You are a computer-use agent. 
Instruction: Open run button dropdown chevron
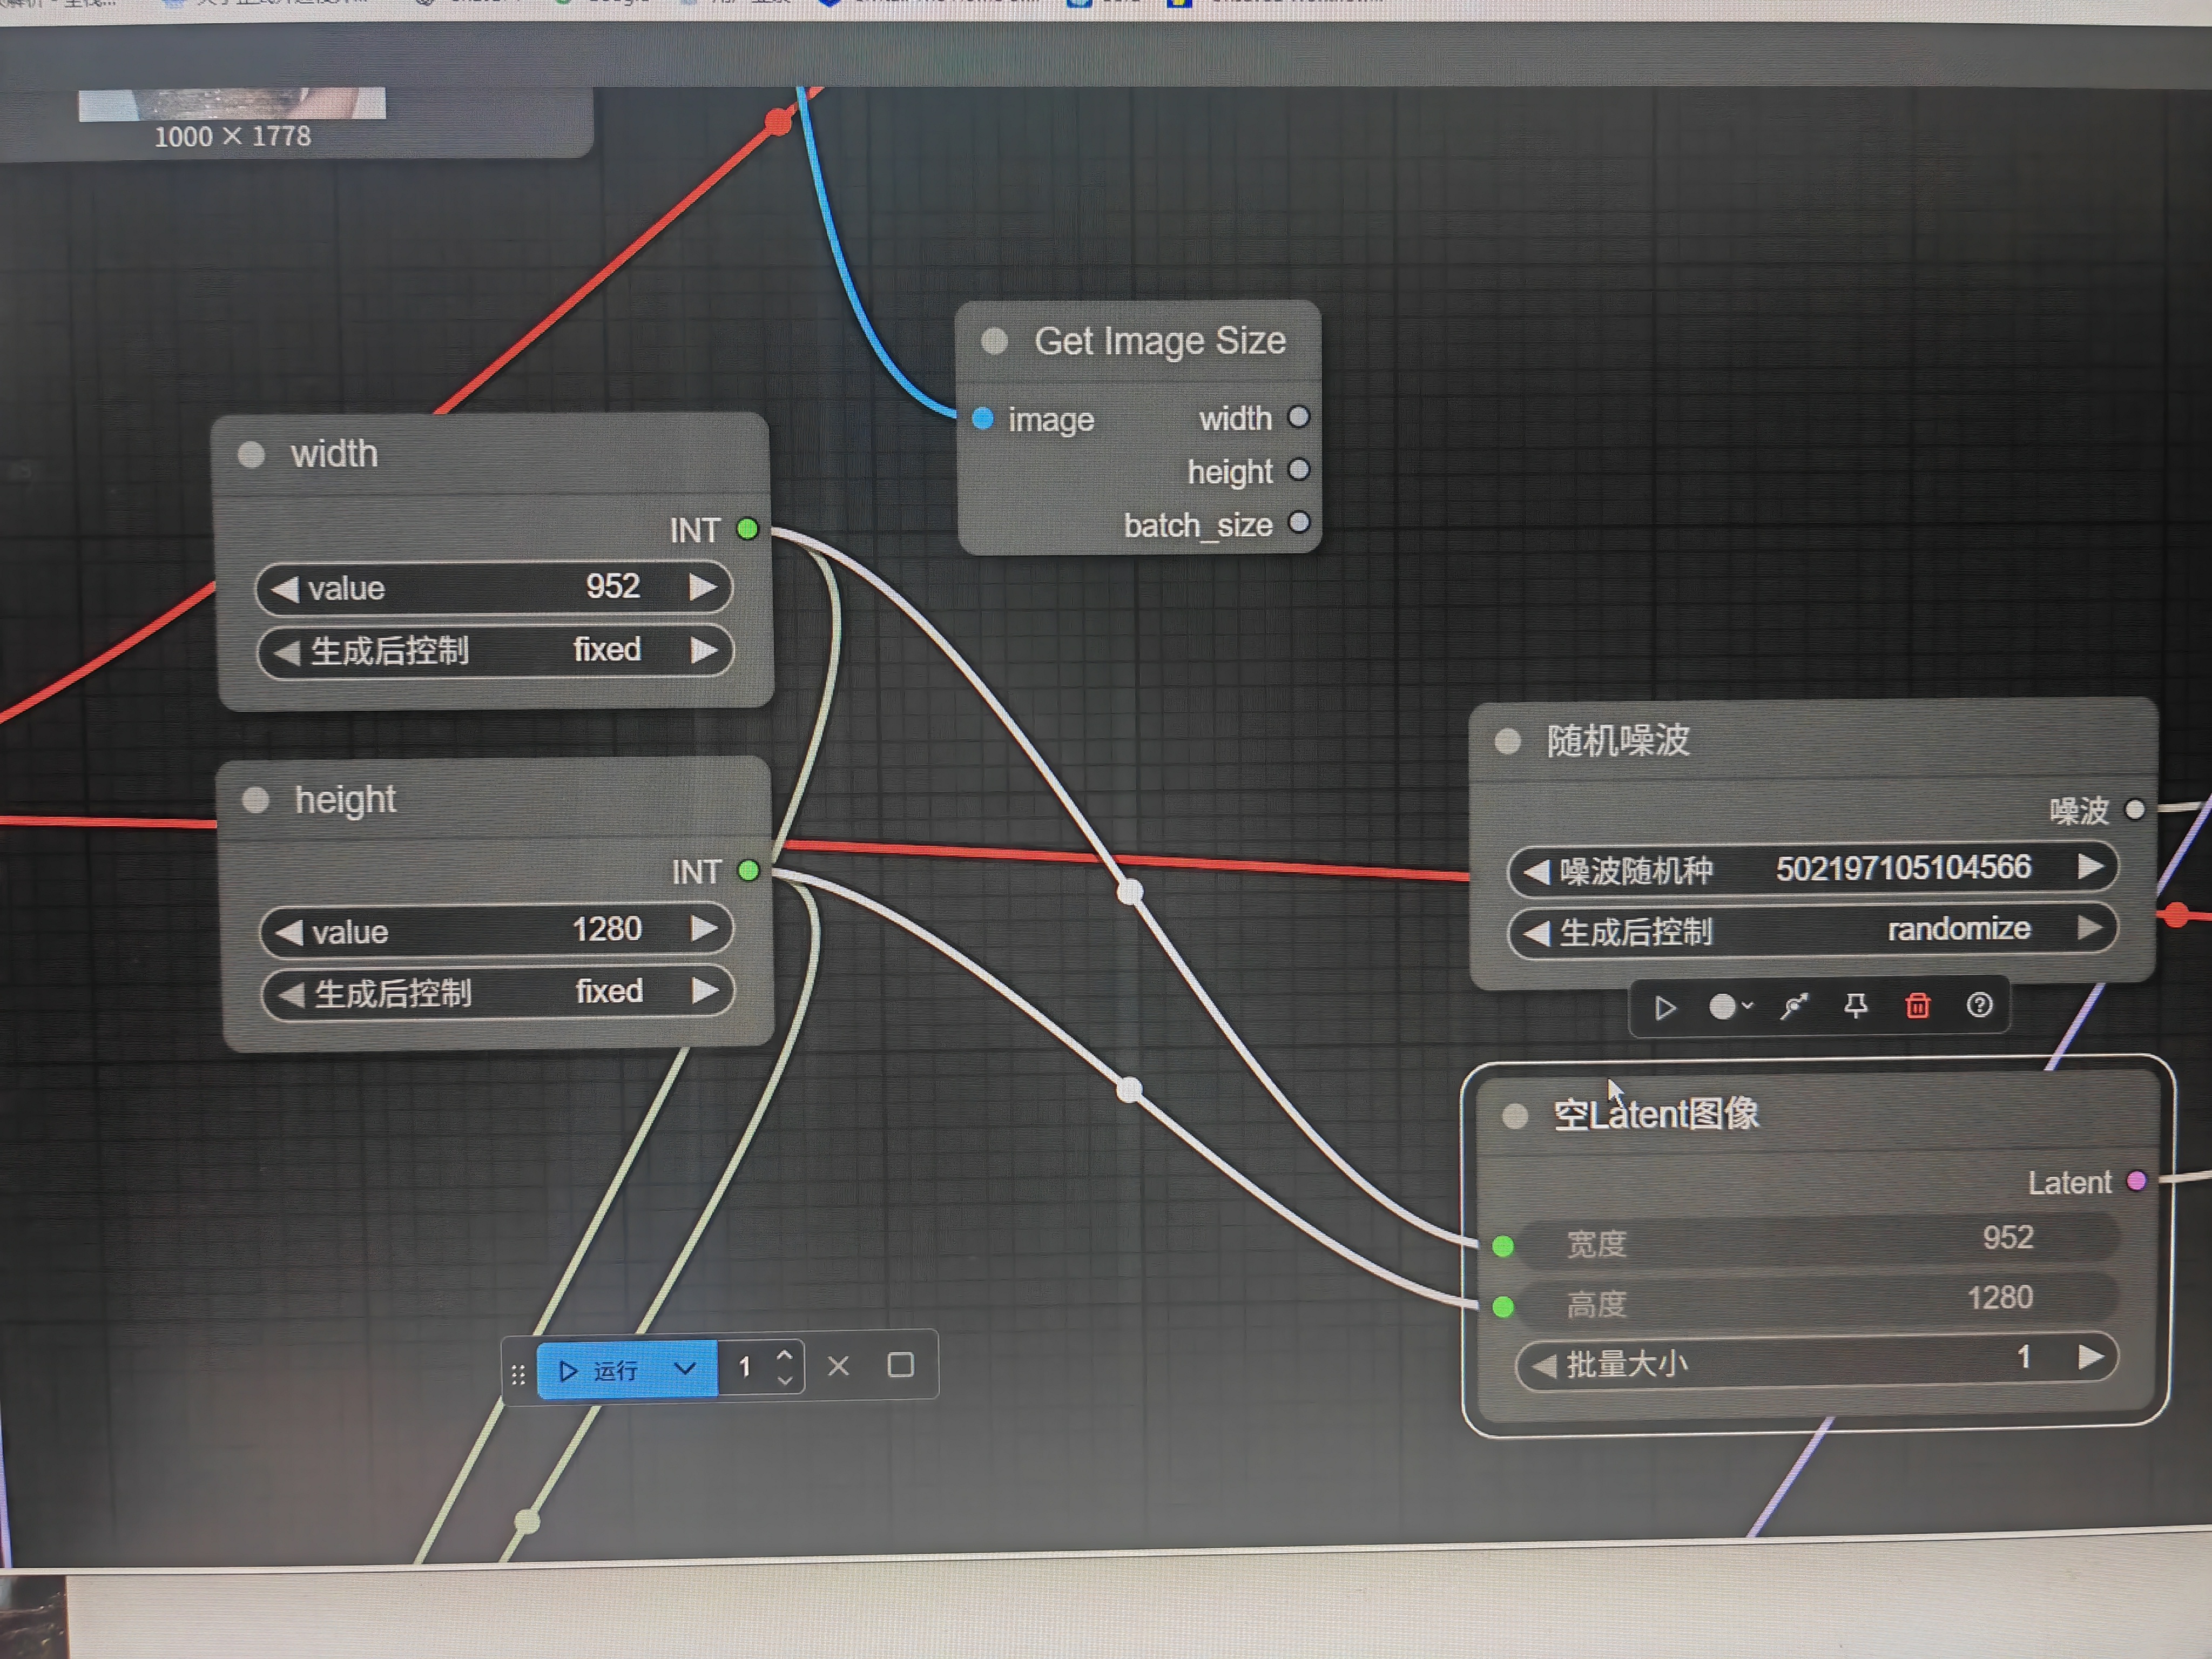point(685,1368)
